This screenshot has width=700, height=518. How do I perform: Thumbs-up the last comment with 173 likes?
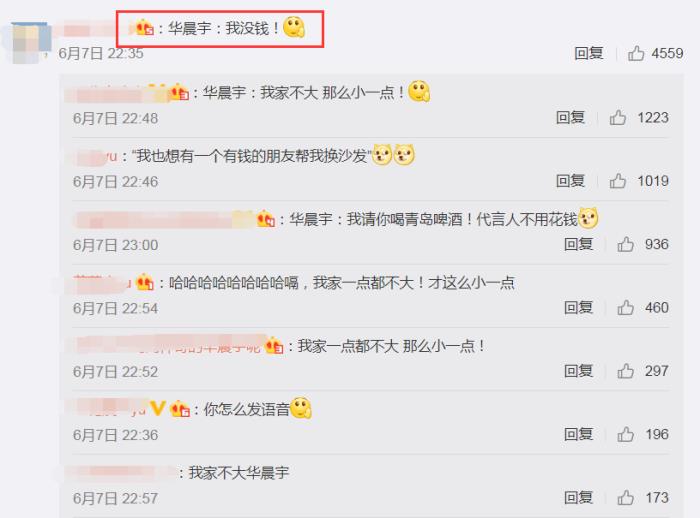tap(625, 498)
